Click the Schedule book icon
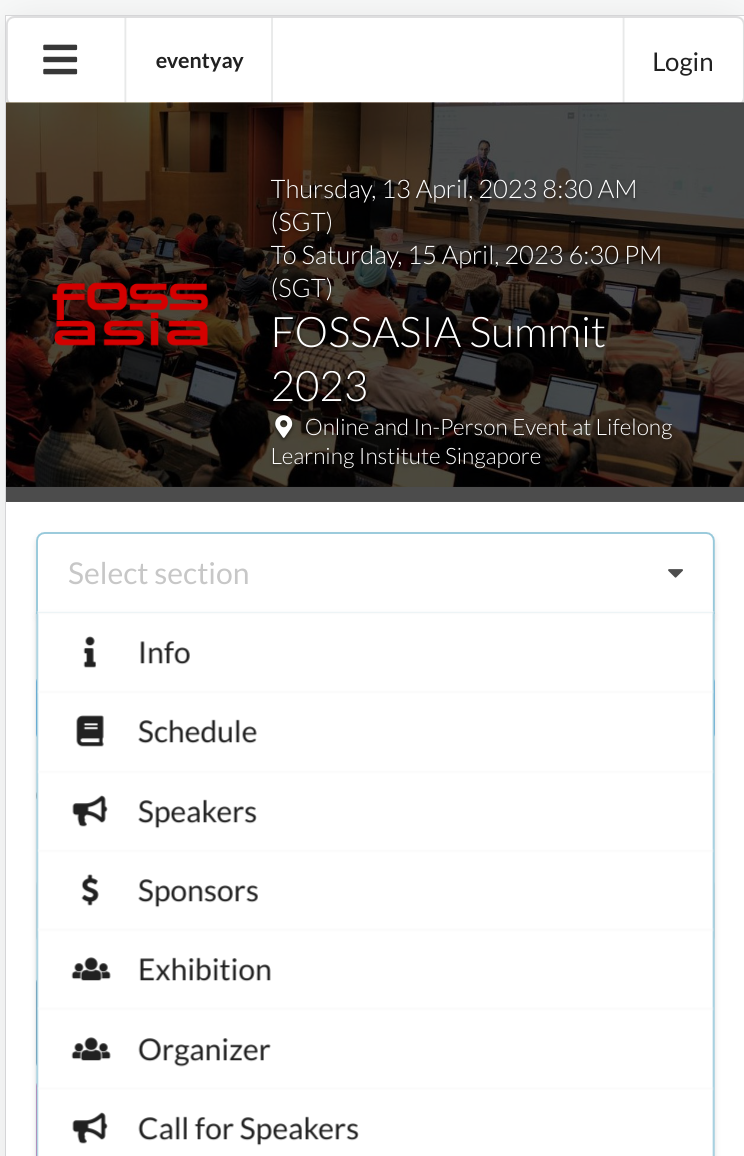This screenshot has width=744, height=1156. tap(90, 731)
